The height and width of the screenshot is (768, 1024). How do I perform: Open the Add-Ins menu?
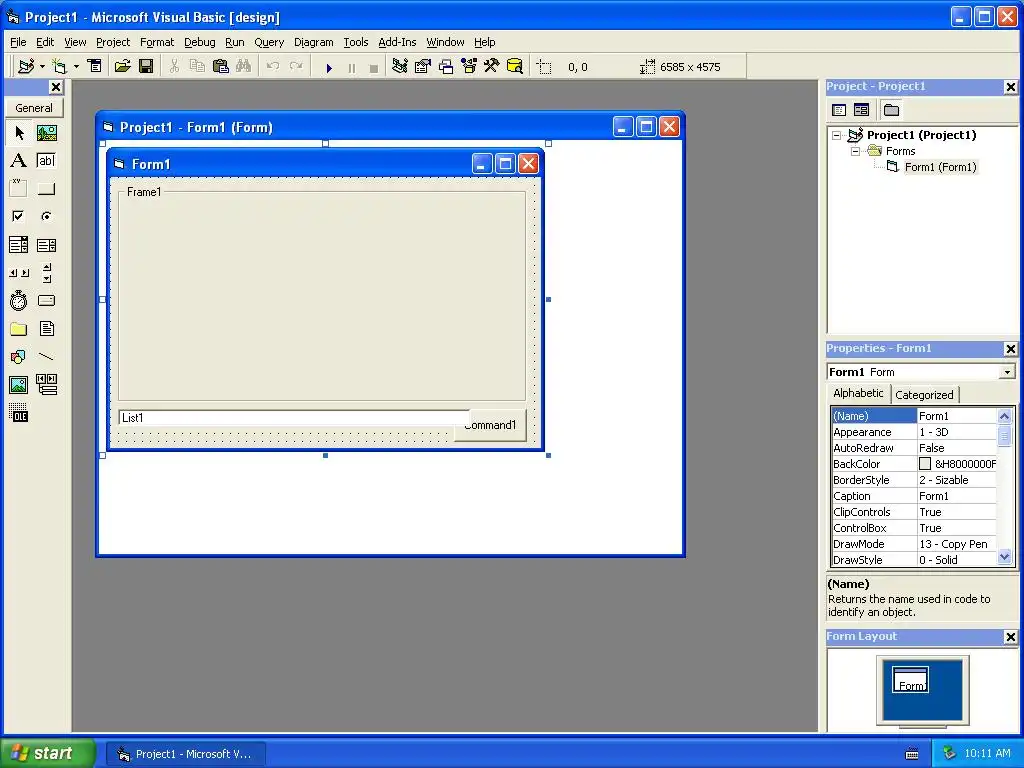(x=397, y=42)
